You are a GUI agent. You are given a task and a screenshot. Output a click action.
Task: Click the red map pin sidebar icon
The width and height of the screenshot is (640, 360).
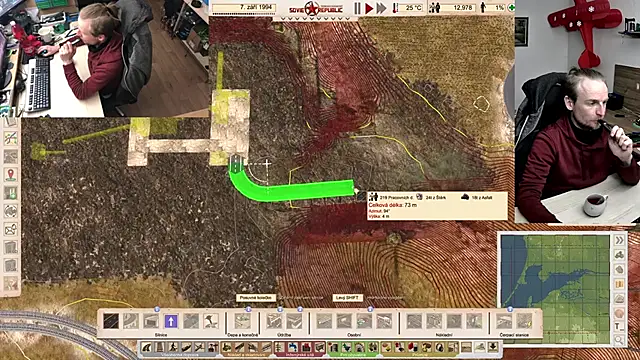tap(11, 175)
